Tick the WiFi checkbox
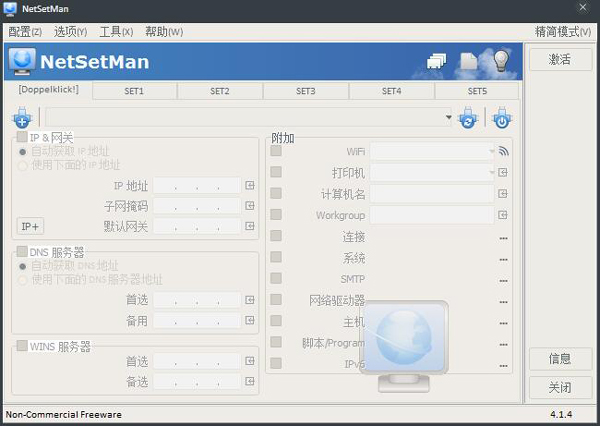Screen dimensions: 600x426 (x=276, y=151)
